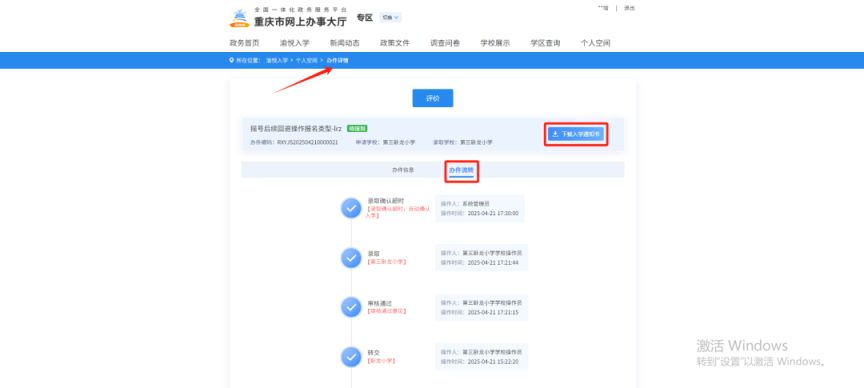This screenshot has width=864, height=388.
Task: Open the 政务首页 menu item
Action: [x=244, y=43]
